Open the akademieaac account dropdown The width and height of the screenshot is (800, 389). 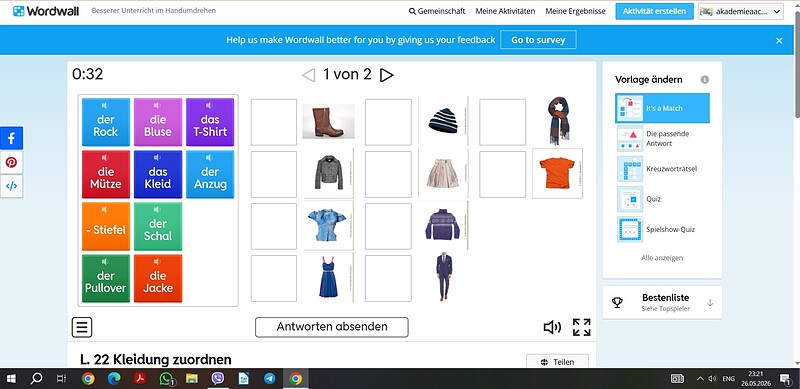741,11
